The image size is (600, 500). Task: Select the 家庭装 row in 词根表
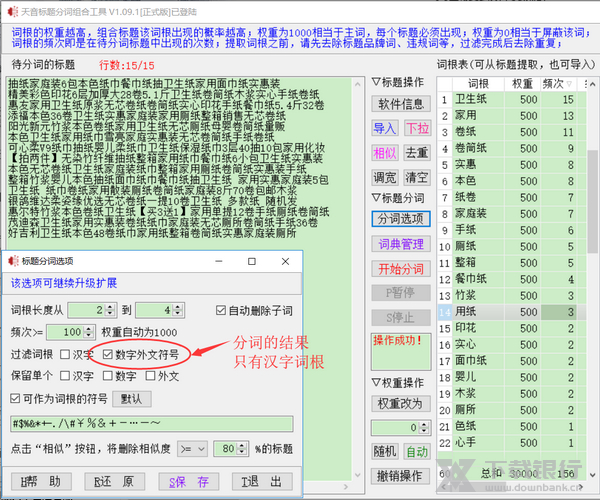click(x=512, y=213)
